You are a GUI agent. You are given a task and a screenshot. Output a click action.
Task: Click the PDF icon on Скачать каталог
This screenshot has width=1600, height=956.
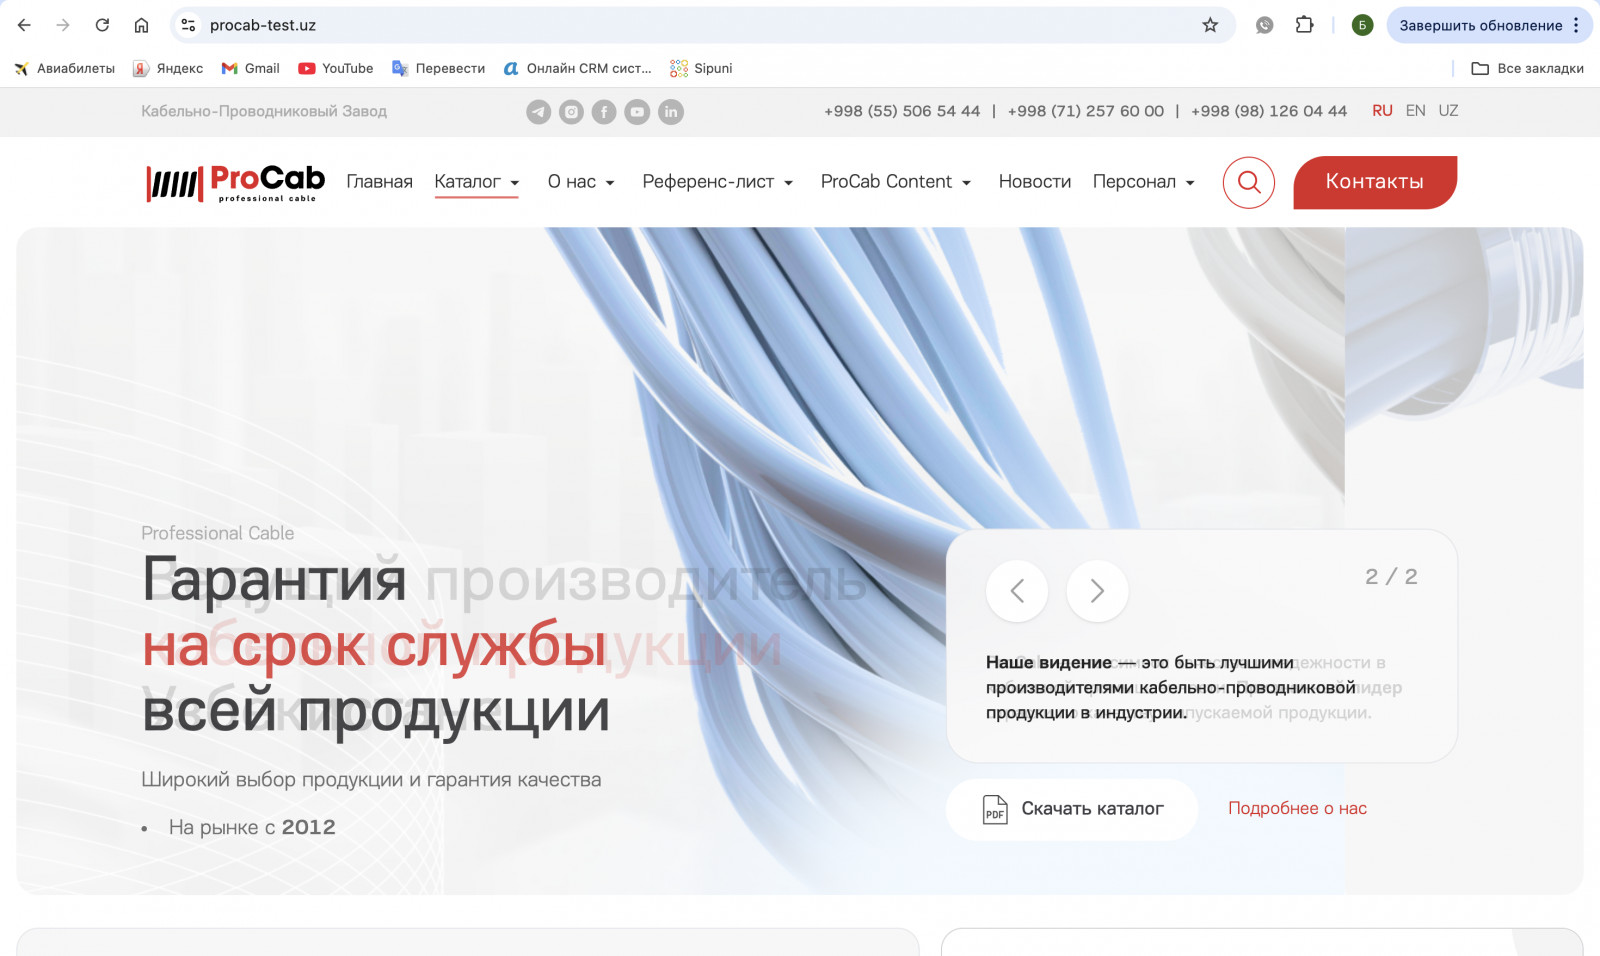[x=995, y=809]
